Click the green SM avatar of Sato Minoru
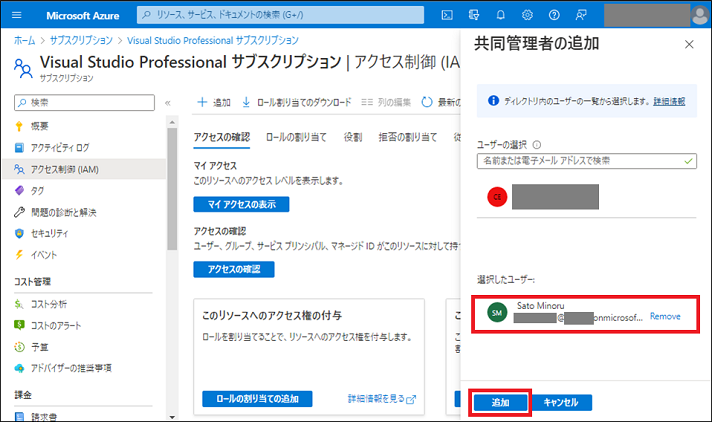This screenshot has width=712, height=422. (497, 313)
